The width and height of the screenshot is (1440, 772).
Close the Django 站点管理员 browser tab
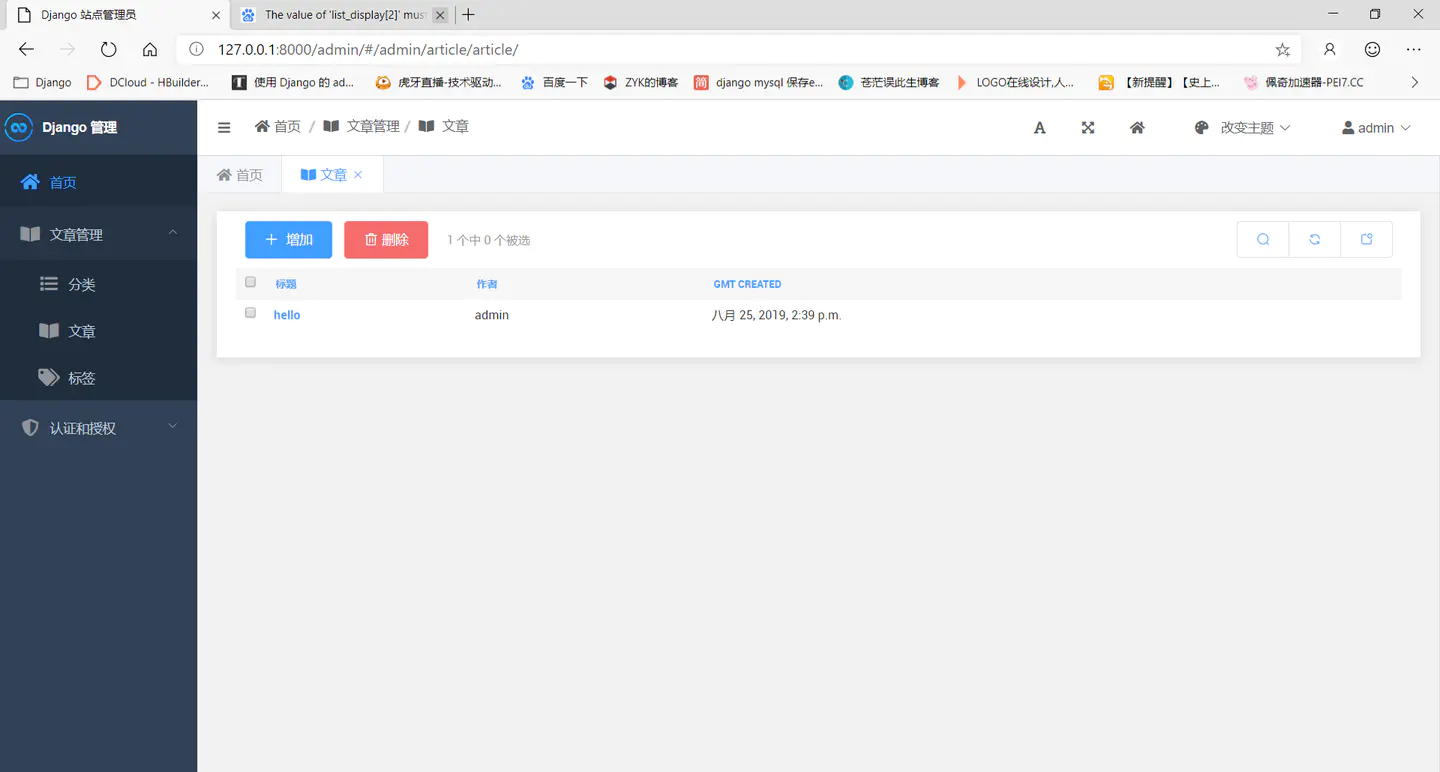click(x=216, y=15)
